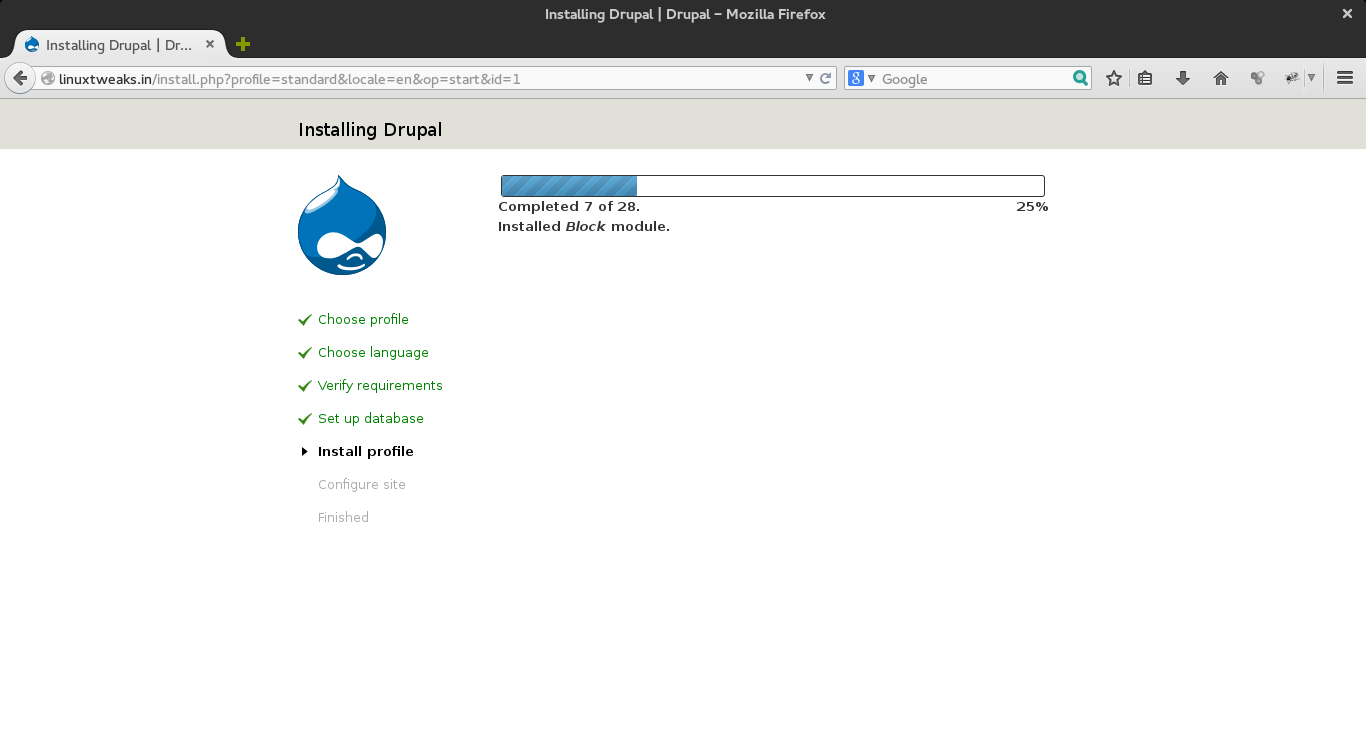Click the Choose language step
This screenshot has height=740, width=1366.
point(373,353)
